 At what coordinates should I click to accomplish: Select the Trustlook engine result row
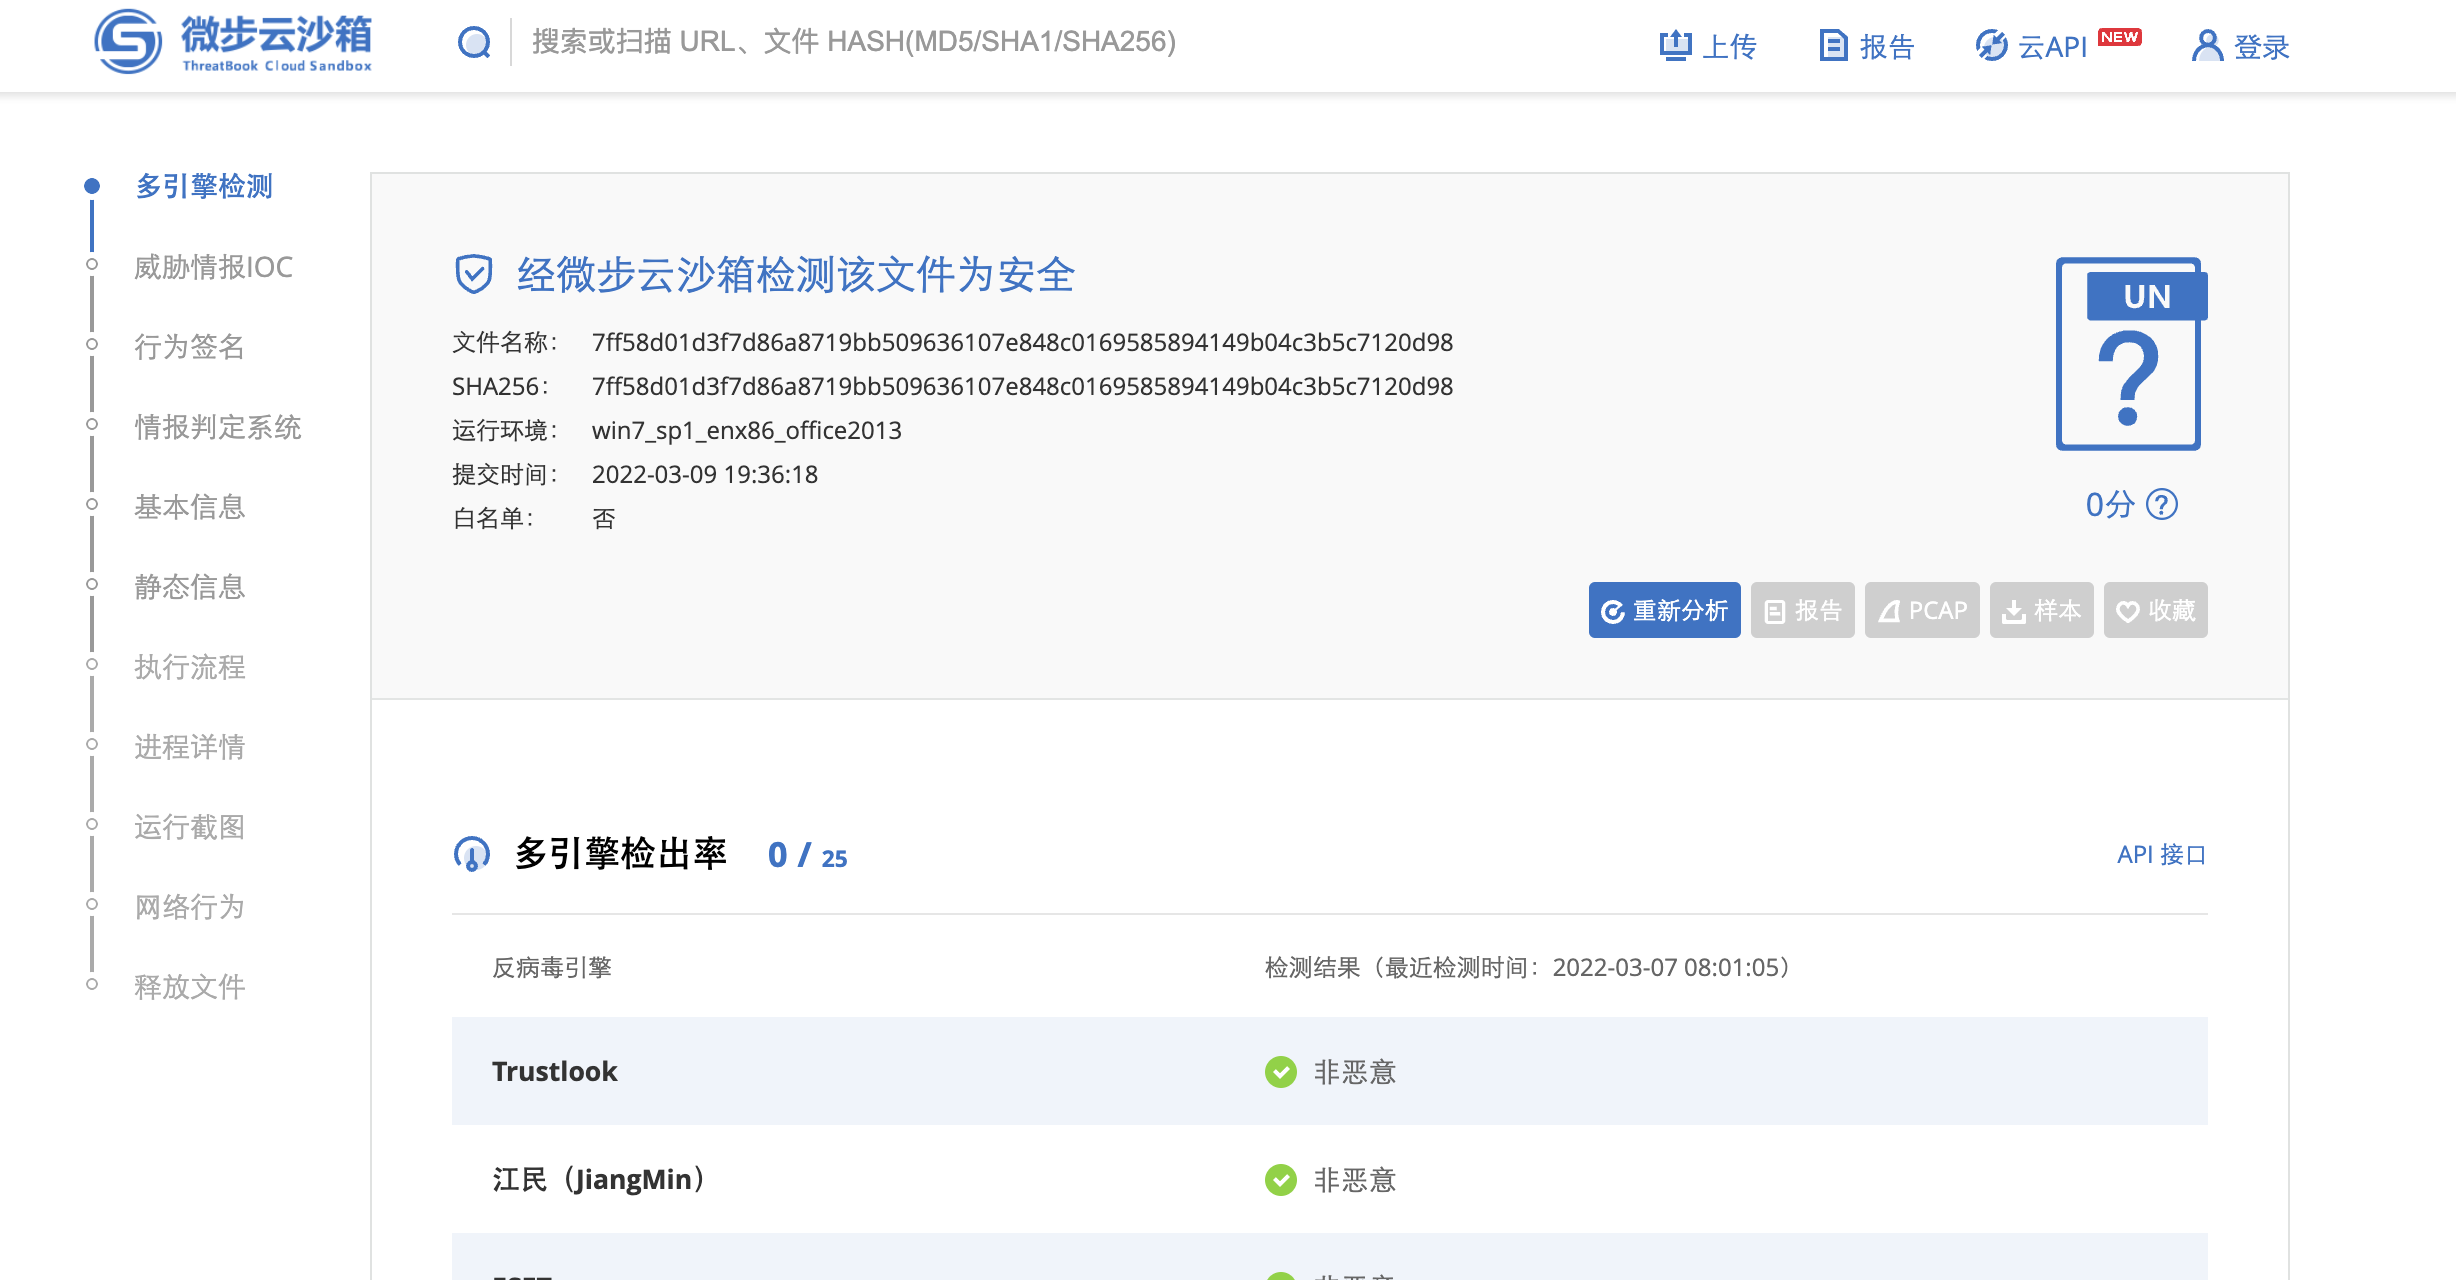click(1329, 1071)
